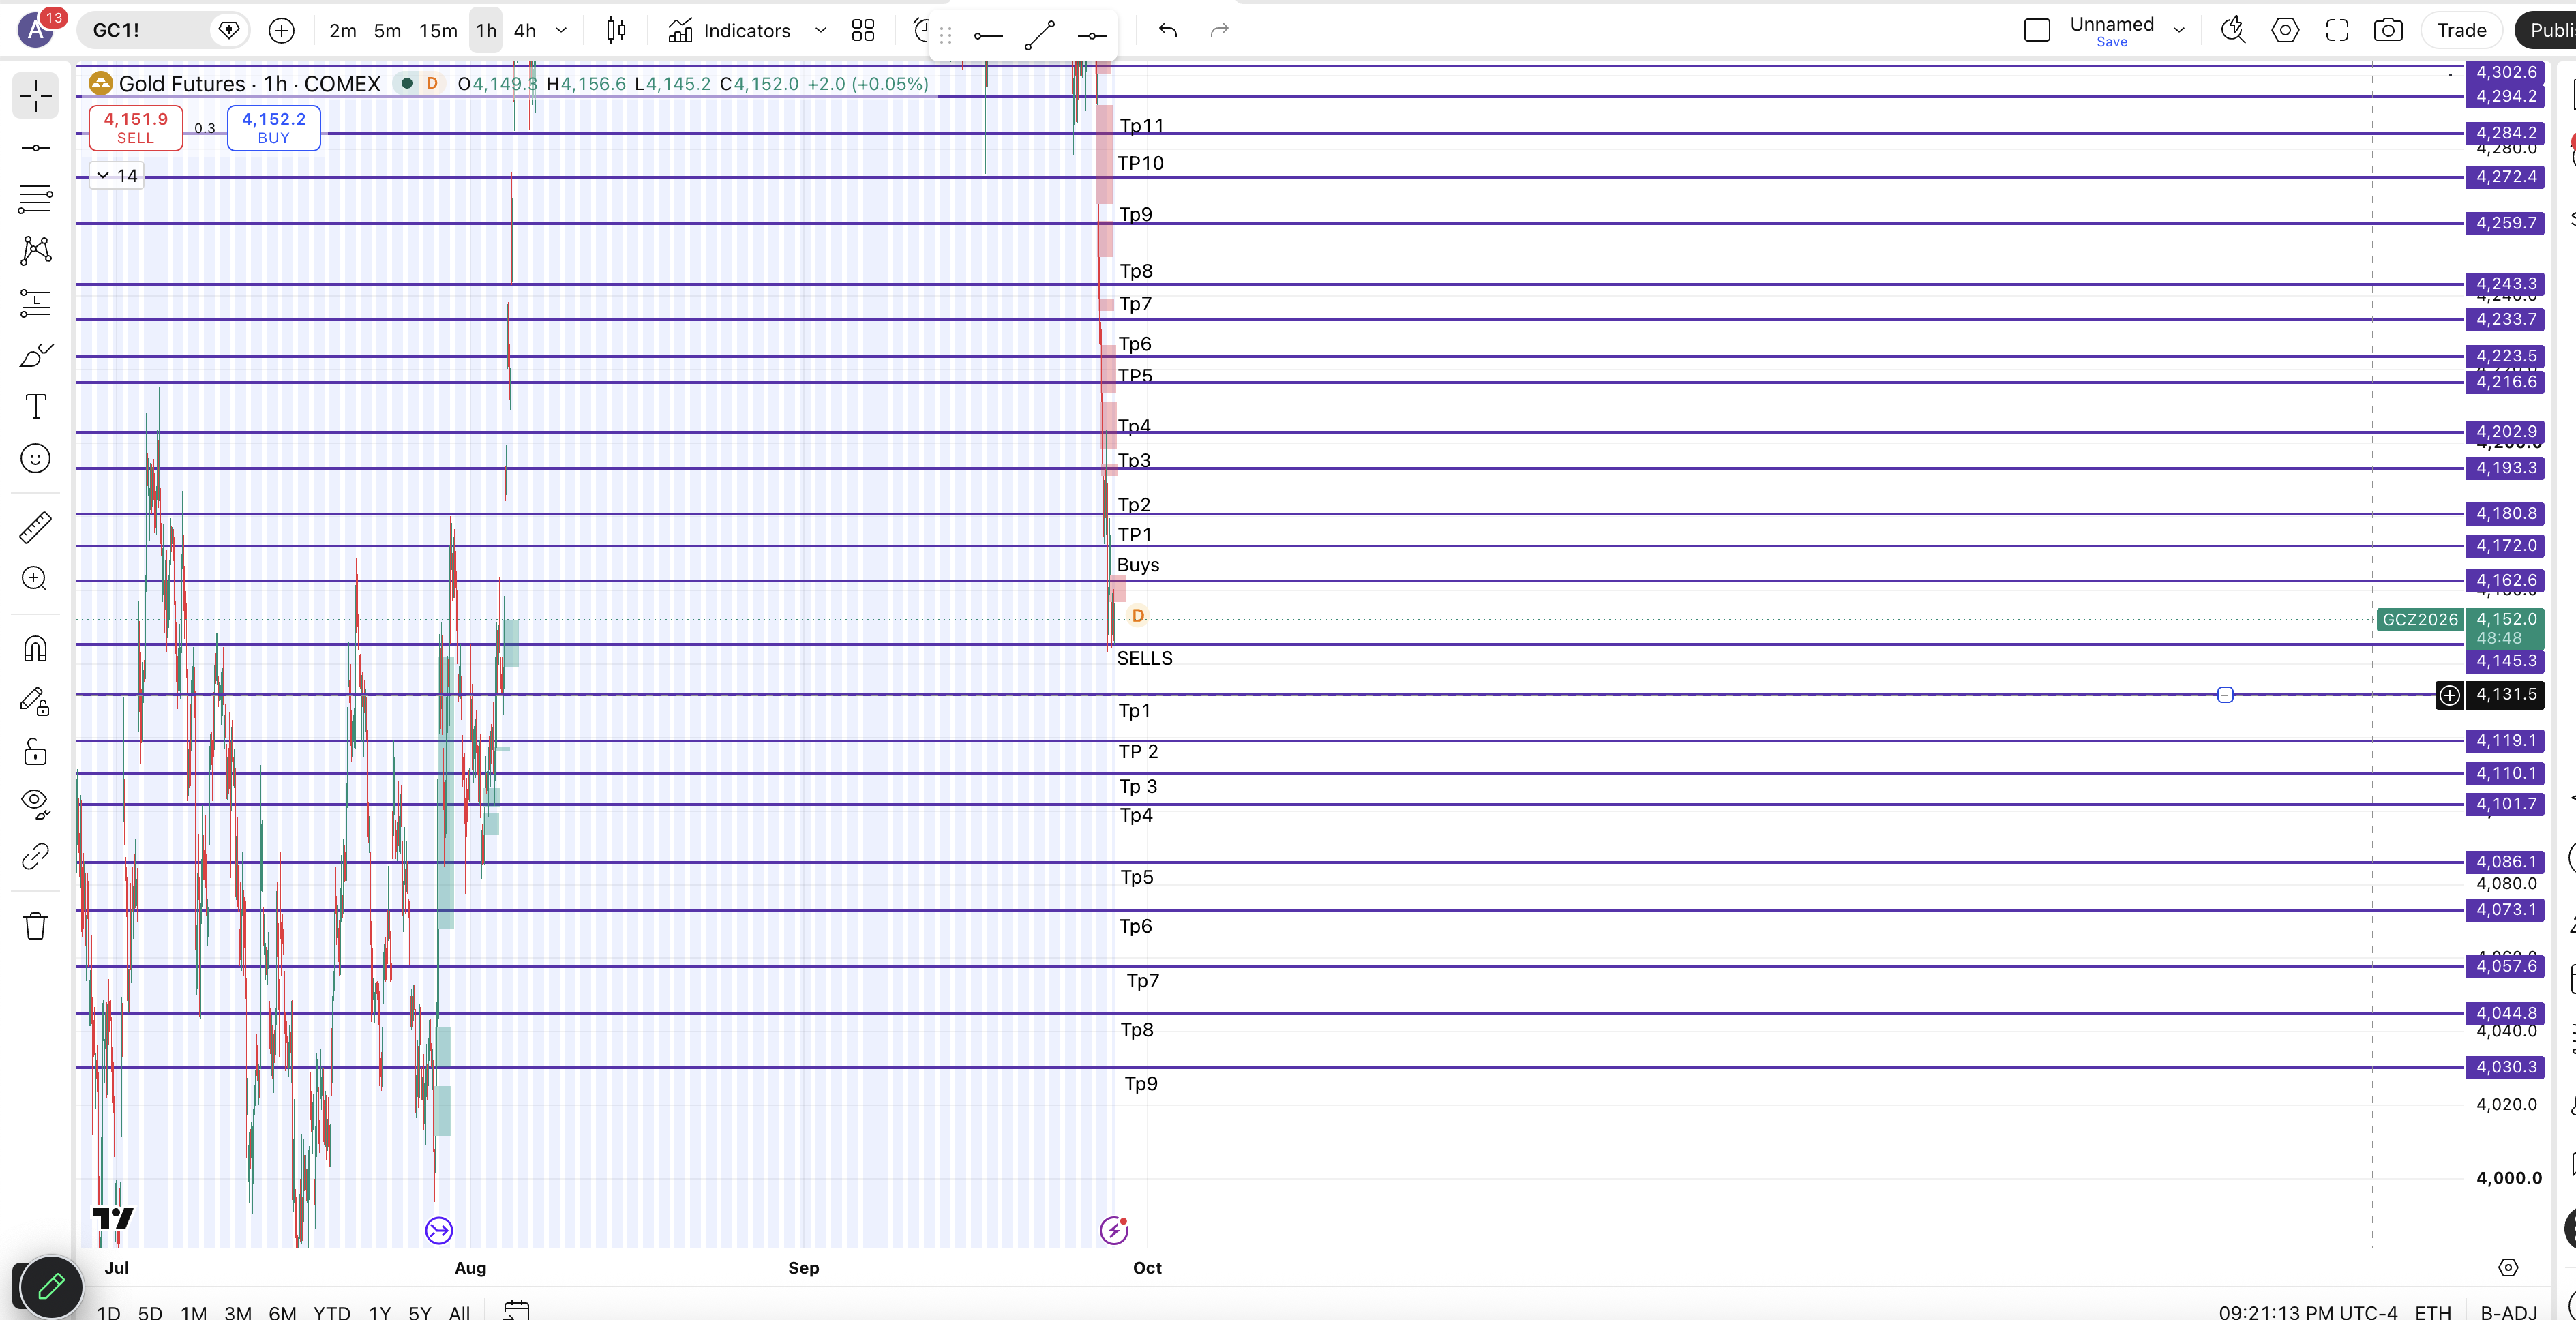Expand the Indicators favorites dropdown arrow
This screenshot has height=1320, width=2576.
tap(820, 30)
